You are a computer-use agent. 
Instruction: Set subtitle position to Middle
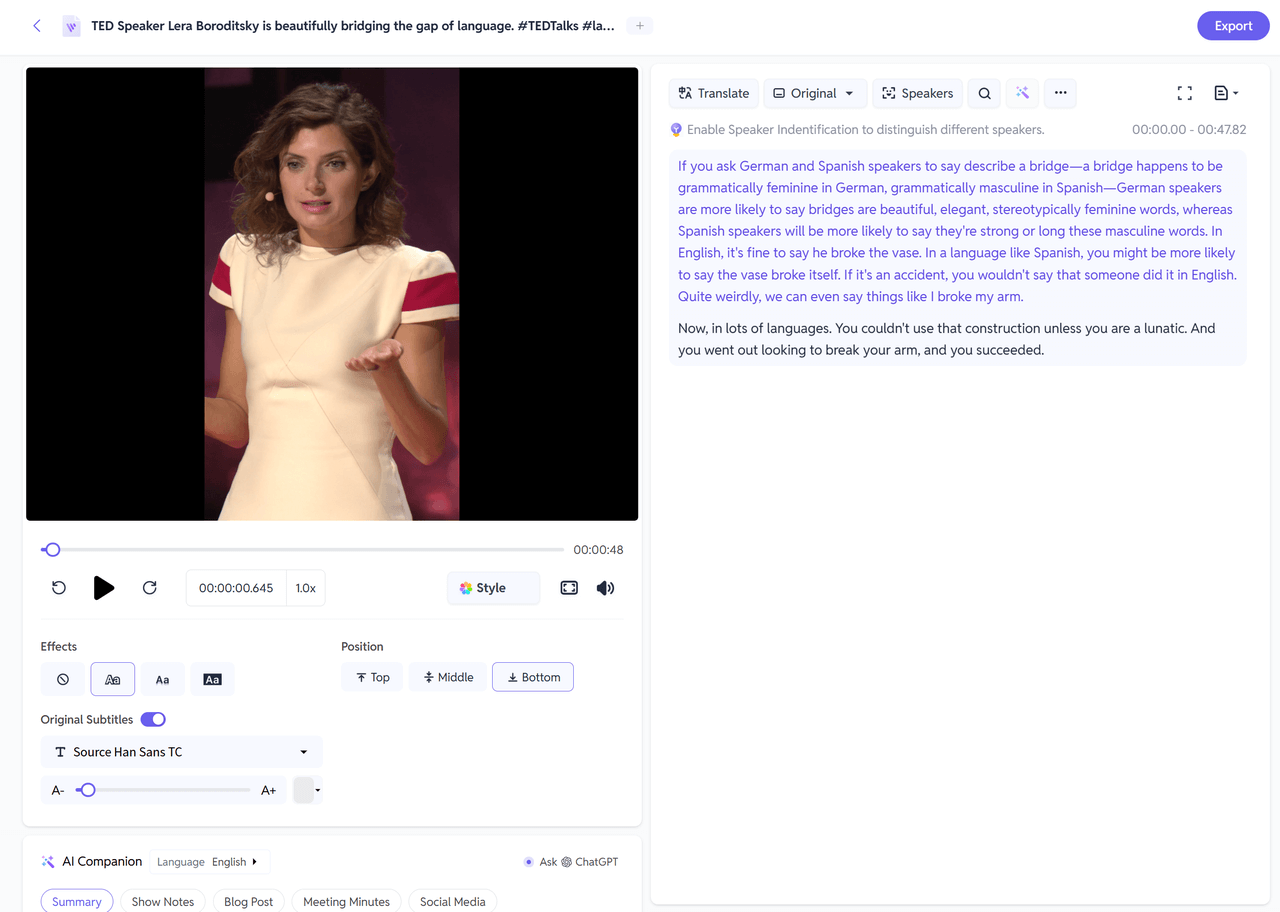click(x=448, y=677)
